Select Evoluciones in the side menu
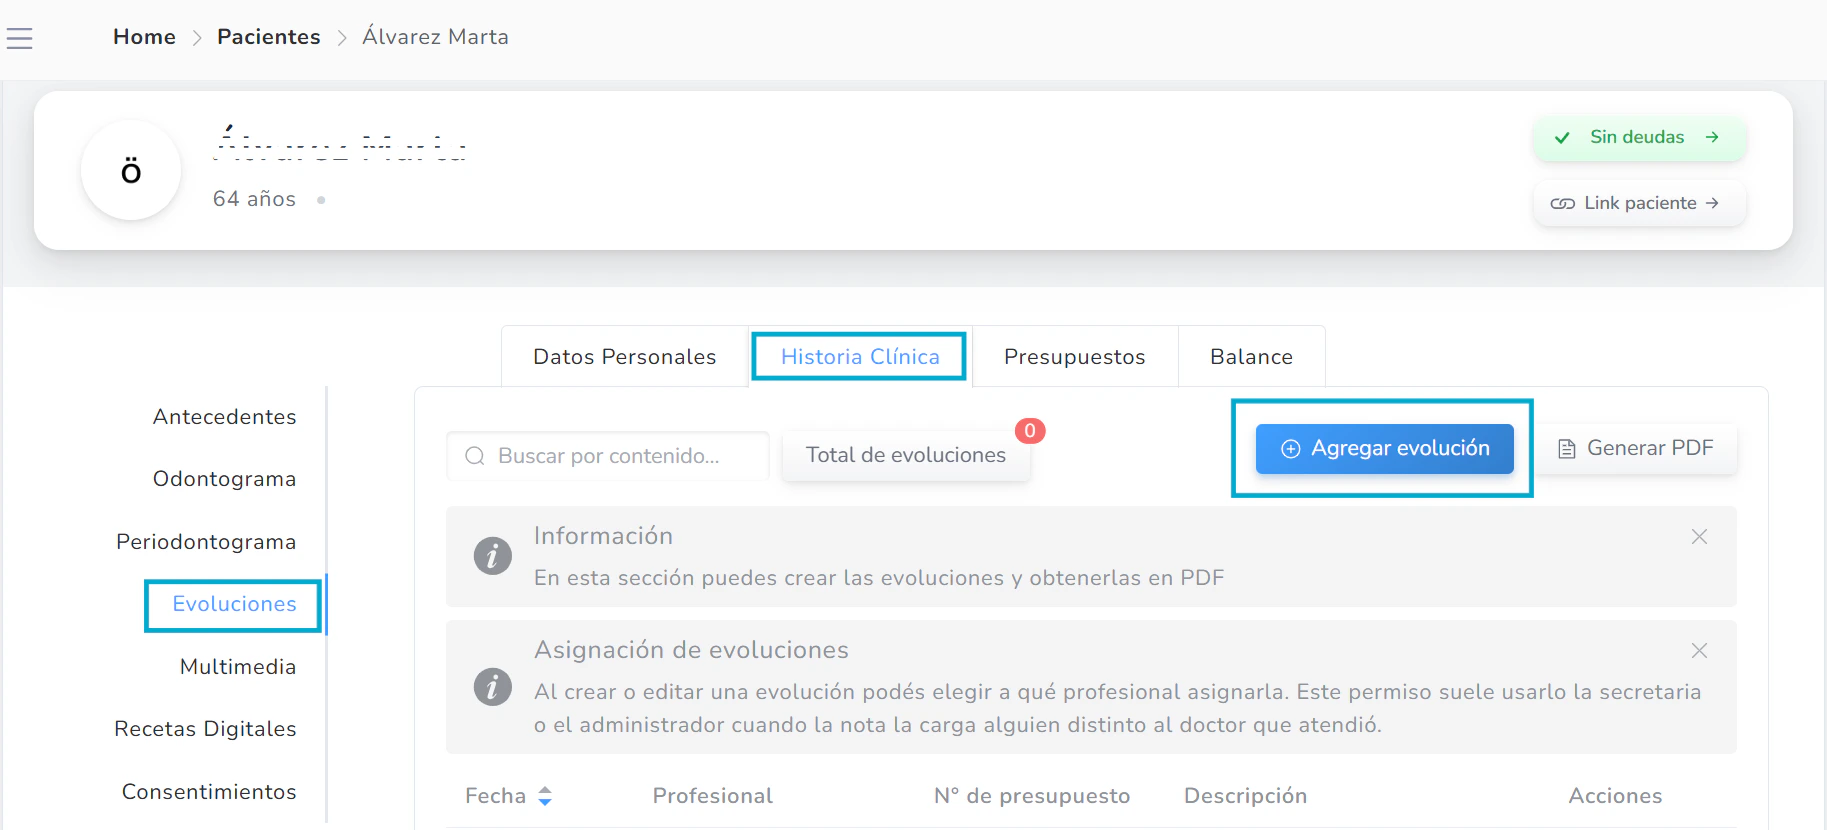Image resolution: width=1827 pixels, height=830 pixels. [234, 604]
